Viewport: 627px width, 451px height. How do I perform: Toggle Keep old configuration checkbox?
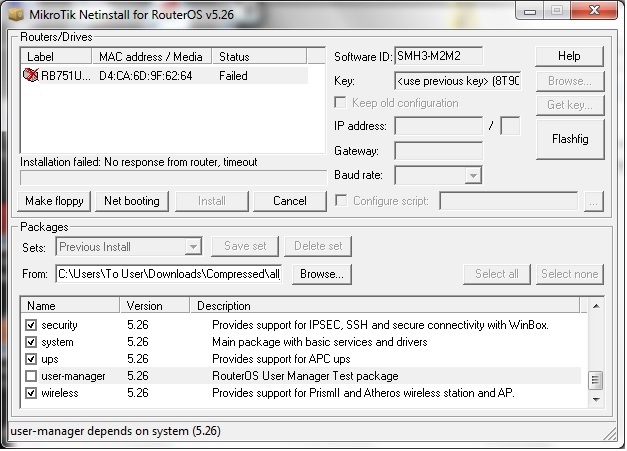tap(340, 103)
